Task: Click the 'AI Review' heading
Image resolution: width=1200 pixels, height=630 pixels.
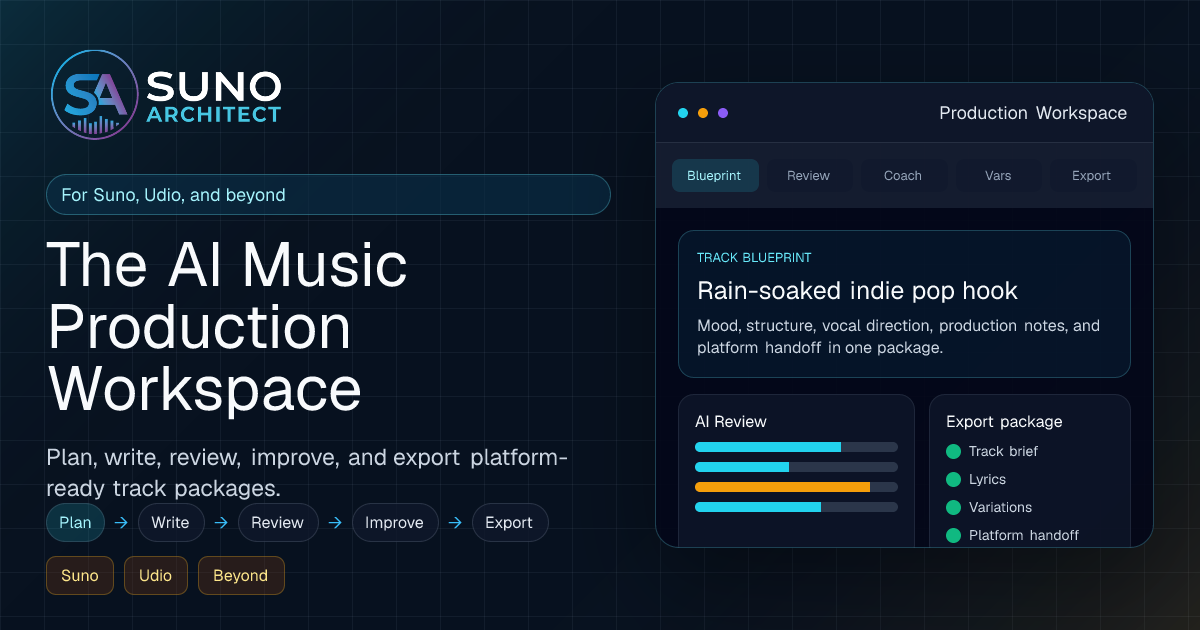Action: 731,422
